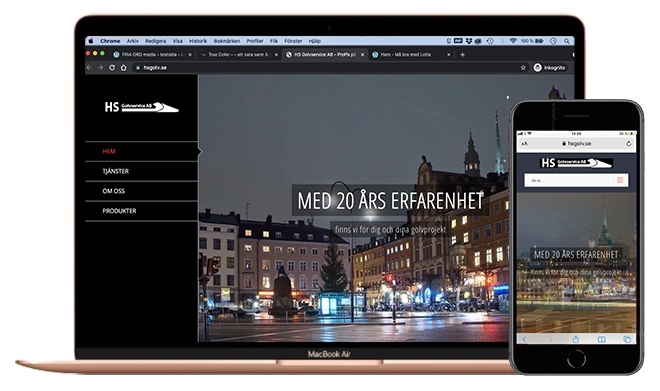Viewport: 660px width, 391px height.
Task: Open the Arkiv menu
Action: 133,41
